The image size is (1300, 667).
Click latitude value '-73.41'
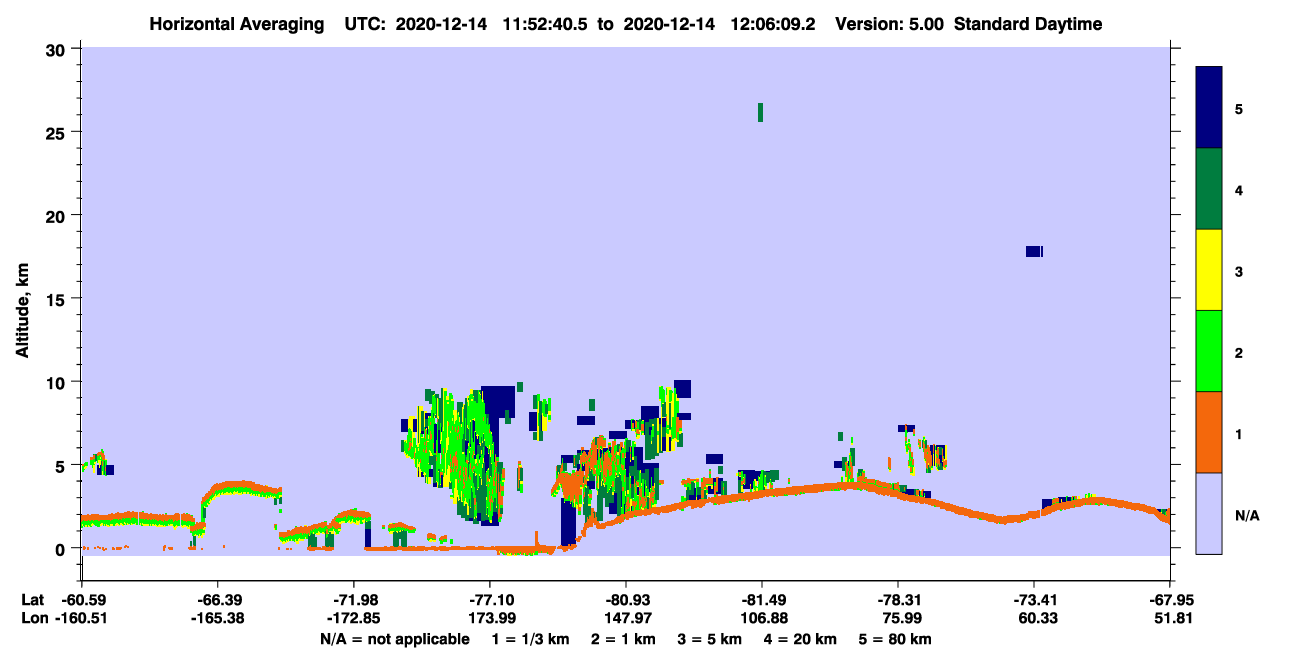pos(1034,600)
